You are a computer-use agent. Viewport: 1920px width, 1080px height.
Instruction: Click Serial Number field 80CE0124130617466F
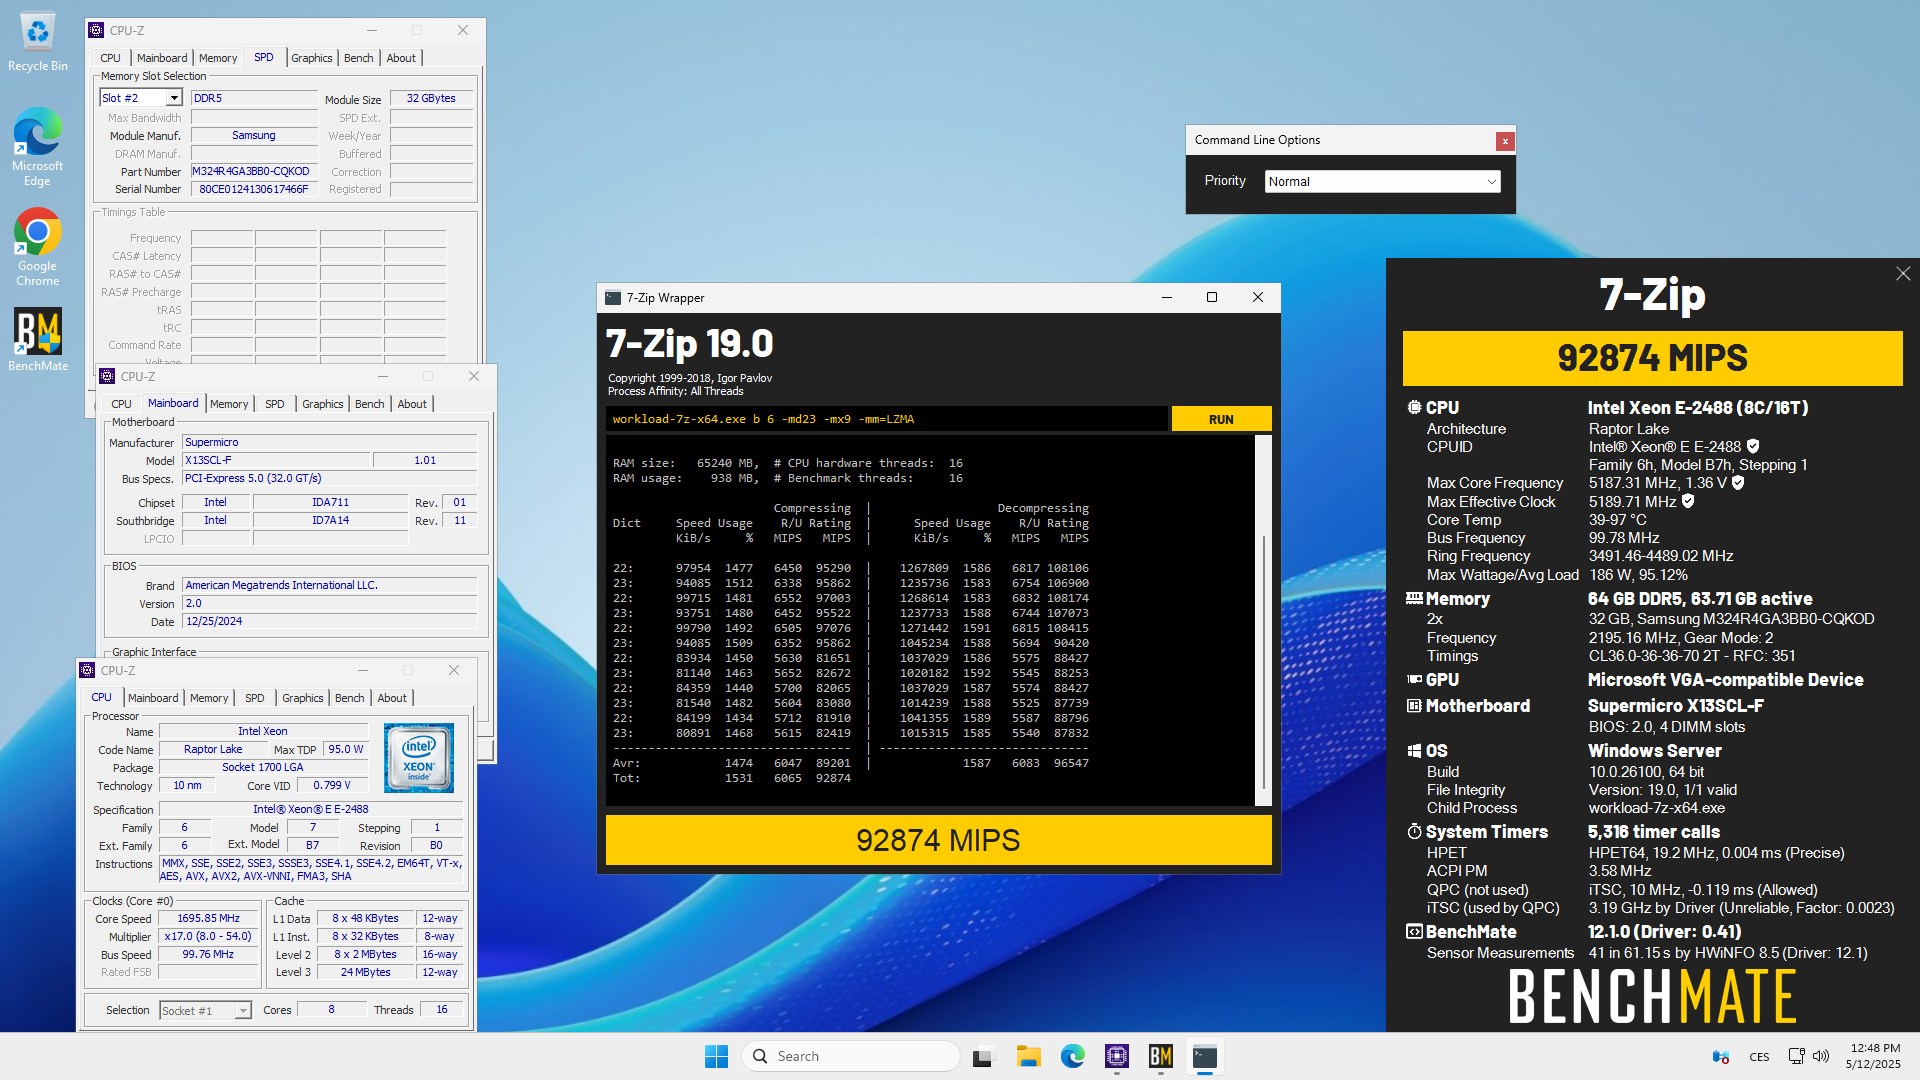click(254, 189)
